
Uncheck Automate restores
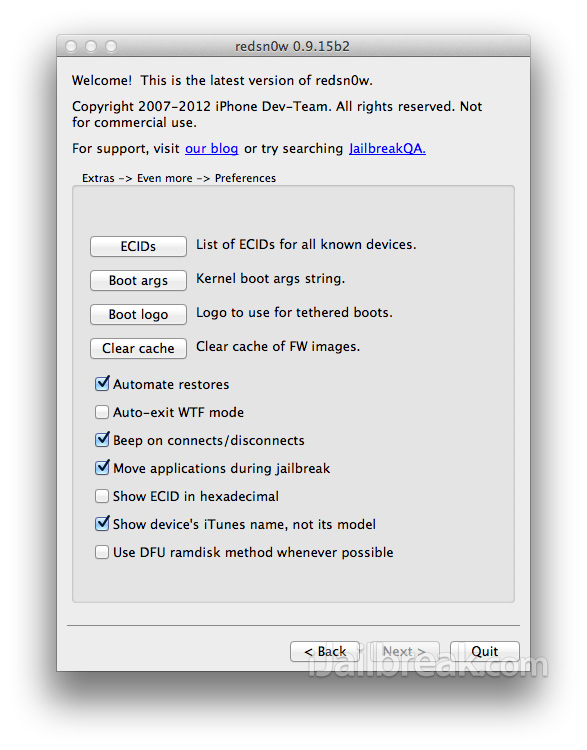102,384
